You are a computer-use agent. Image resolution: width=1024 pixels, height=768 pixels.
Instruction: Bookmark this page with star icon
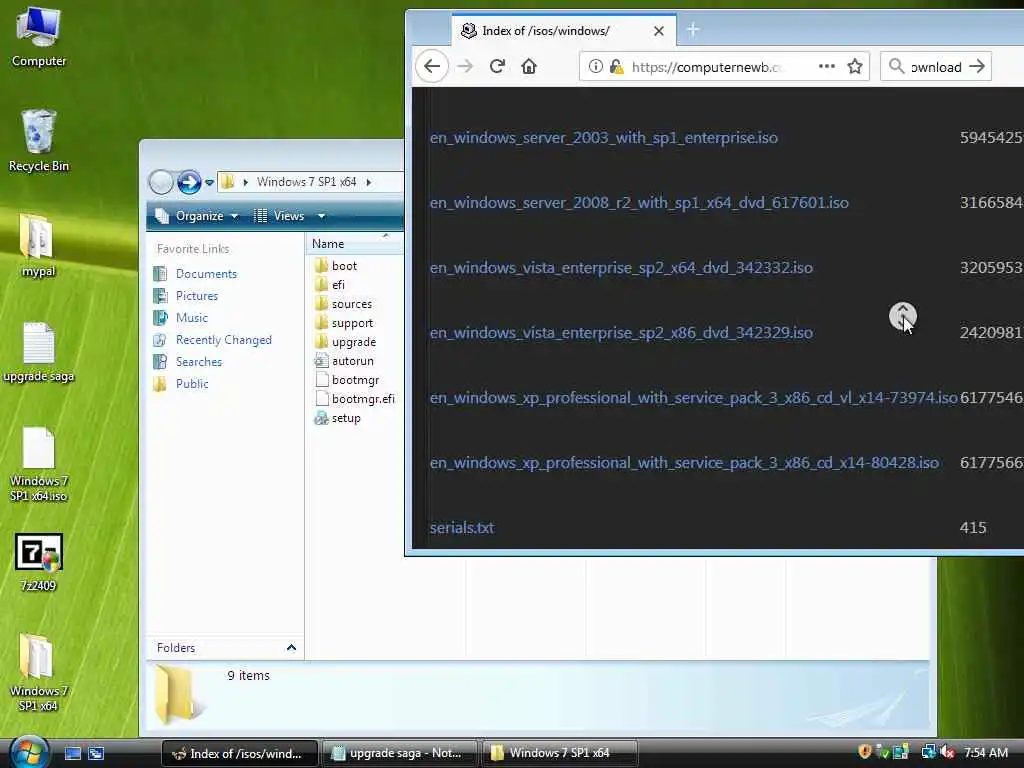[x=855, y=66]
